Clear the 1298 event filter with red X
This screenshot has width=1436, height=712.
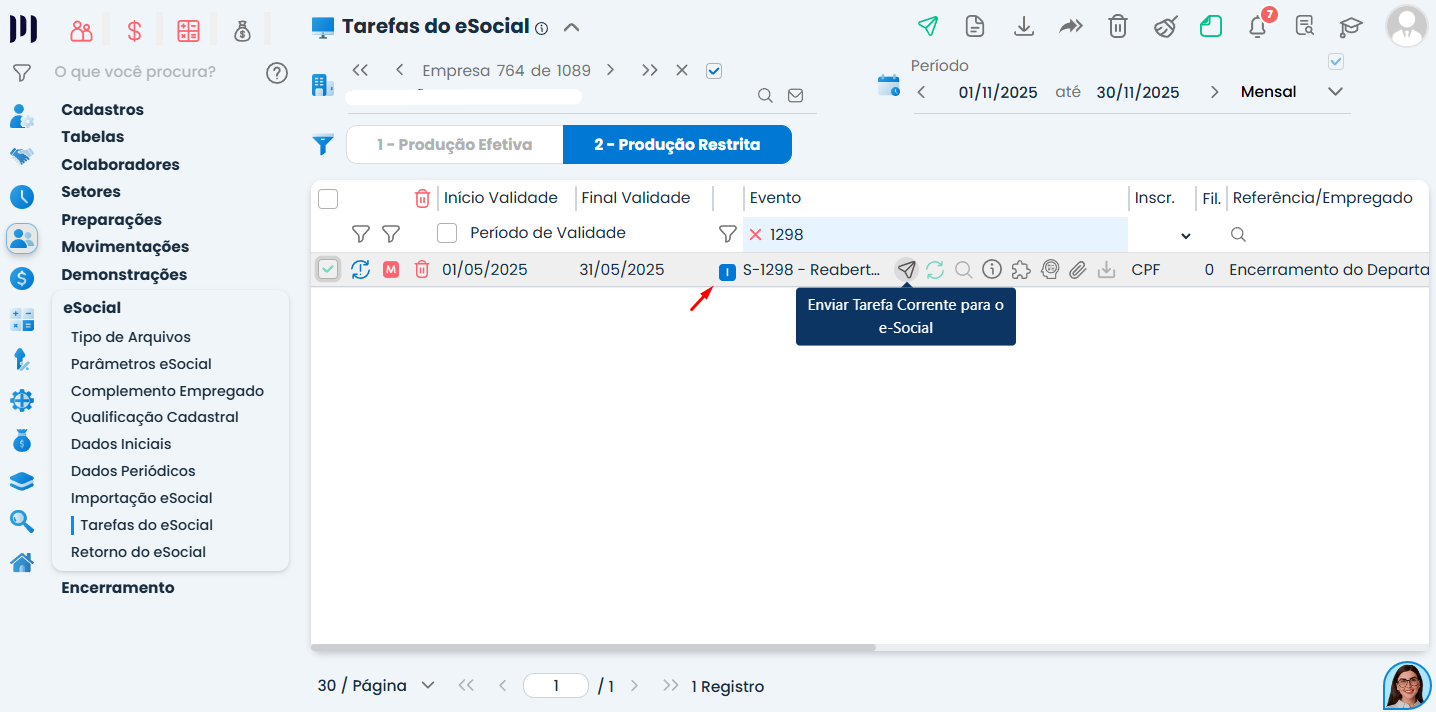click(x=755, y=234)
